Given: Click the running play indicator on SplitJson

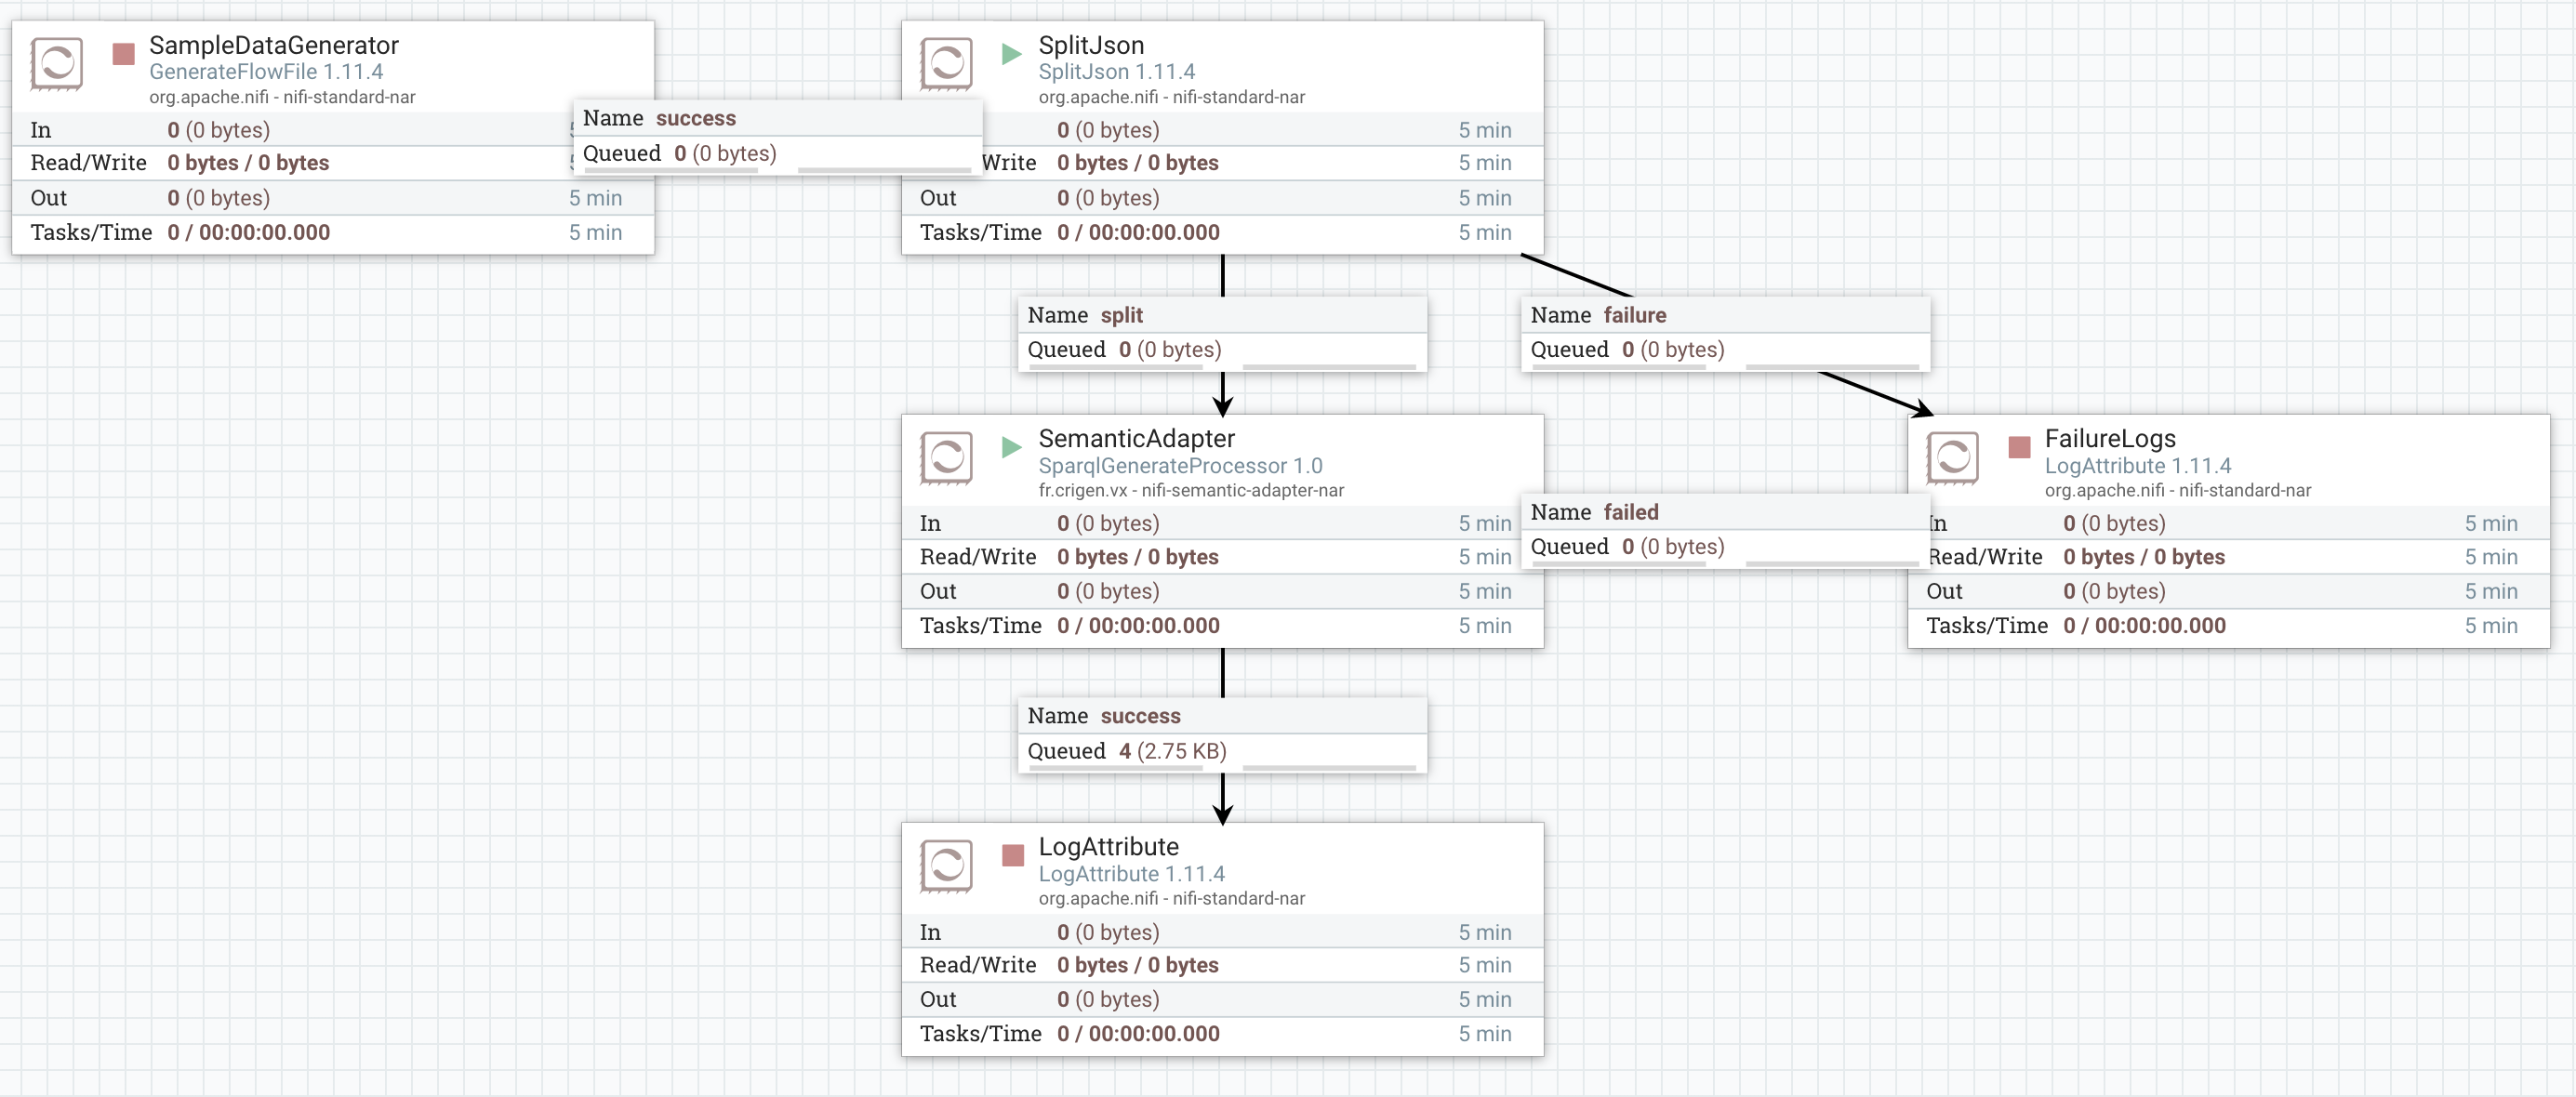Looking at the screenshot, I should 1012,54.
